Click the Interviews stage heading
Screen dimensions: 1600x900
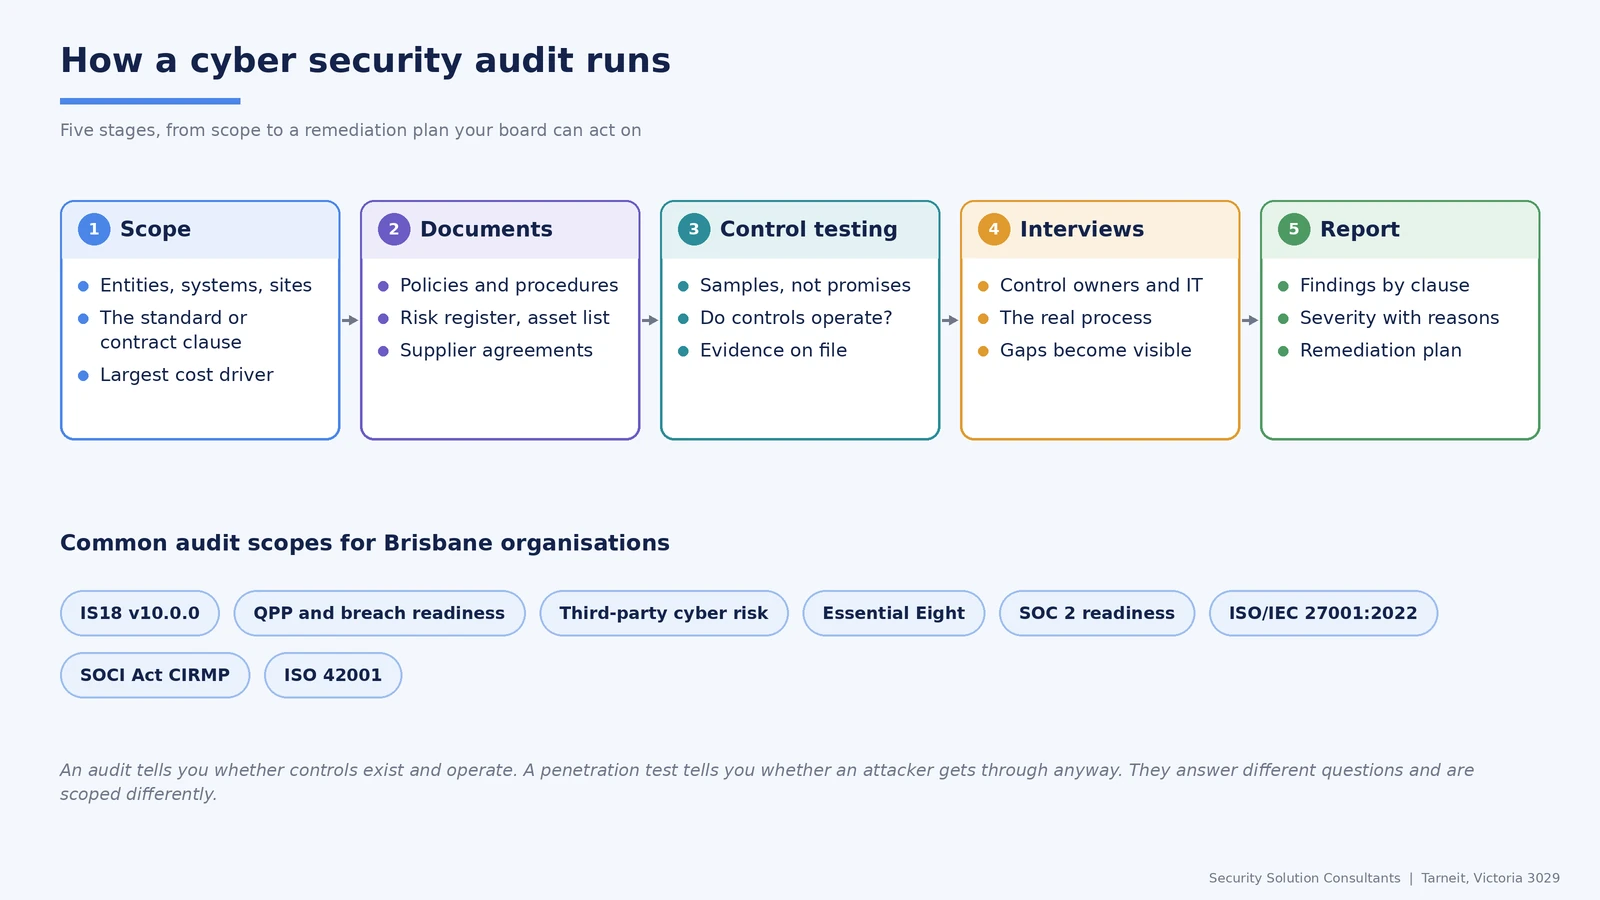tap(1082, 229)
